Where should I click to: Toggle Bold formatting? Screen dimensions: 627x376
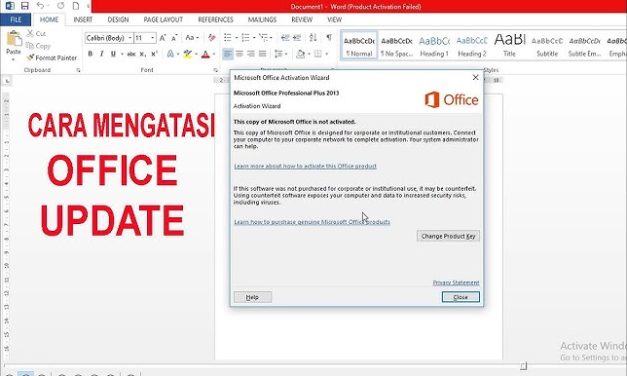(x=90, y=54)
